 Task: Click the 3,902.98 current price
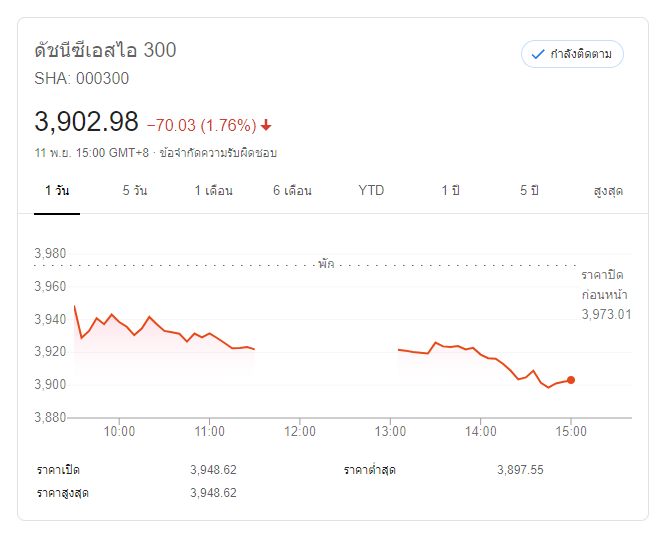pos(86,122)
